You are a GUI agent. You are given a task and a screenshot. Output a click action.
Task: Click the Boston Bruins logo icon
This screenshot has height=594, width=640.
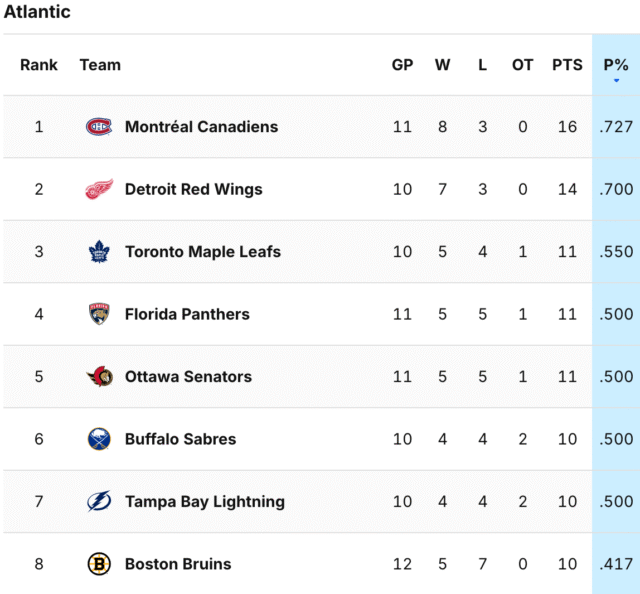click(x=99, y=564)
